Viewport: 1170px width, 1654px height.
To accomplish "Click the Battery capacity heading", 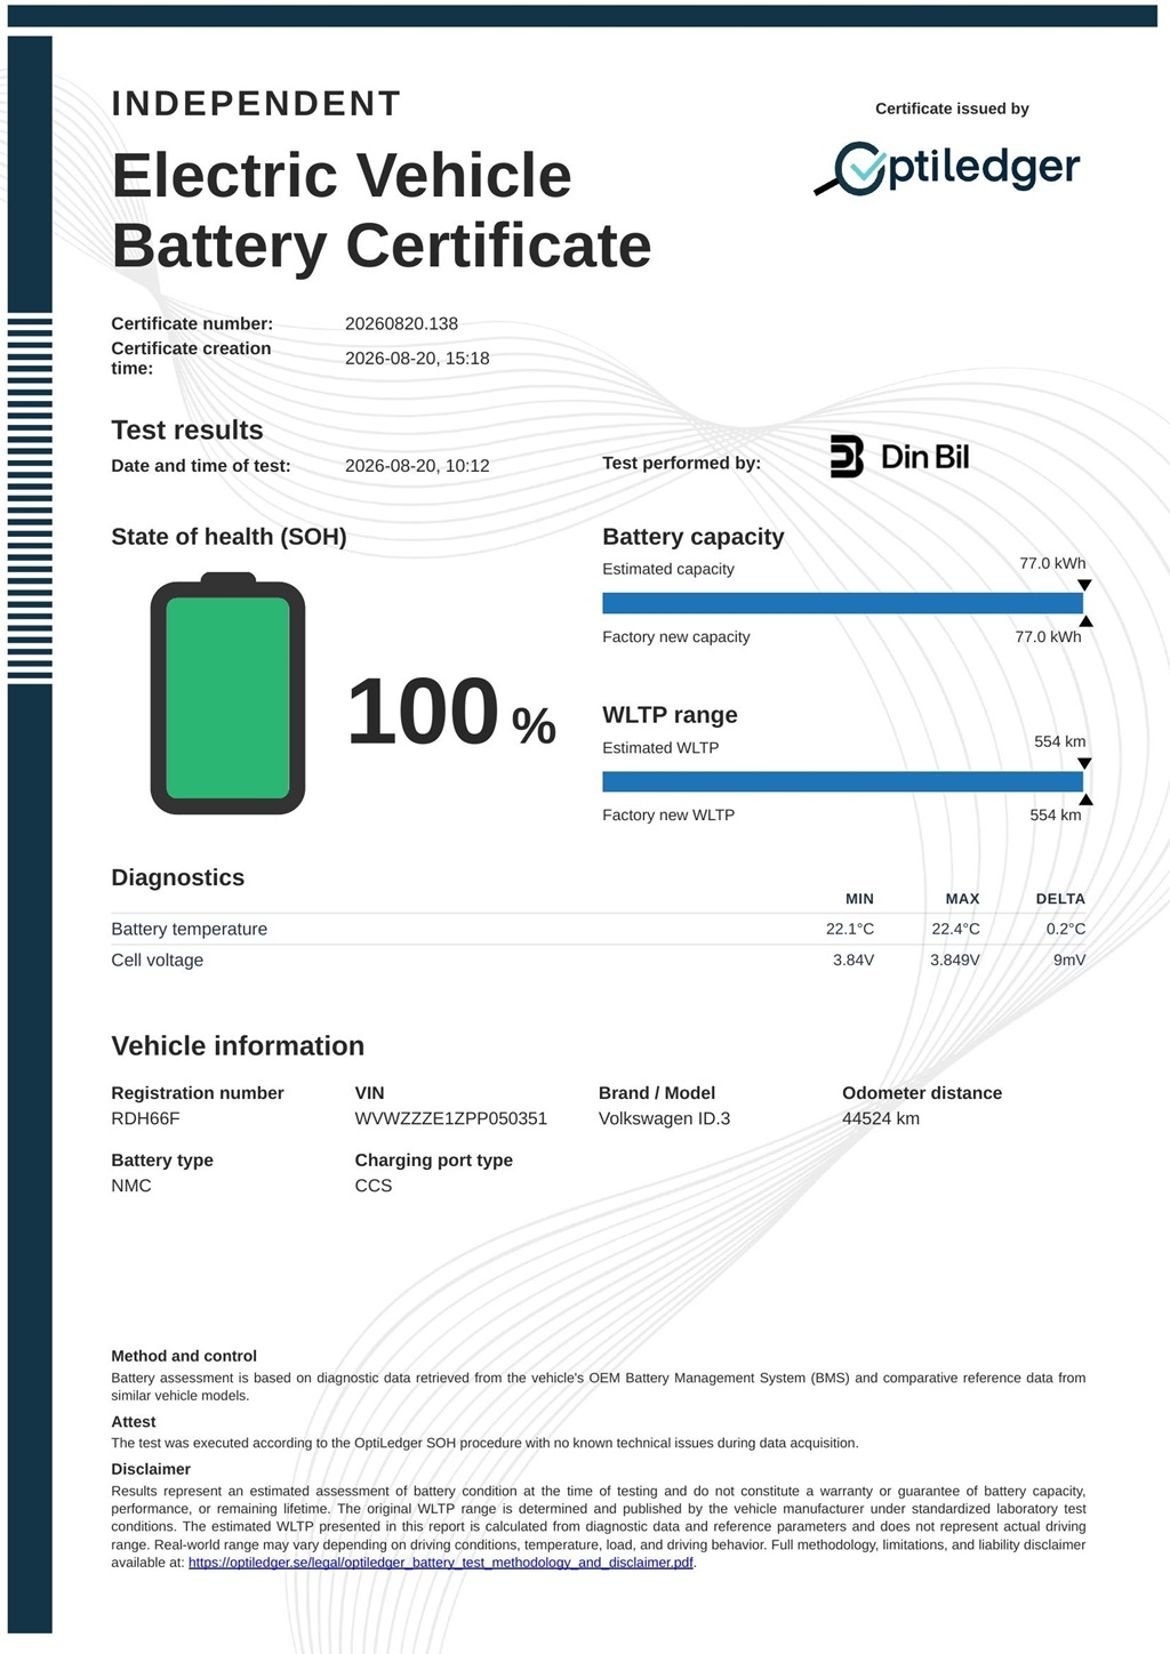I will pos(693,537).
